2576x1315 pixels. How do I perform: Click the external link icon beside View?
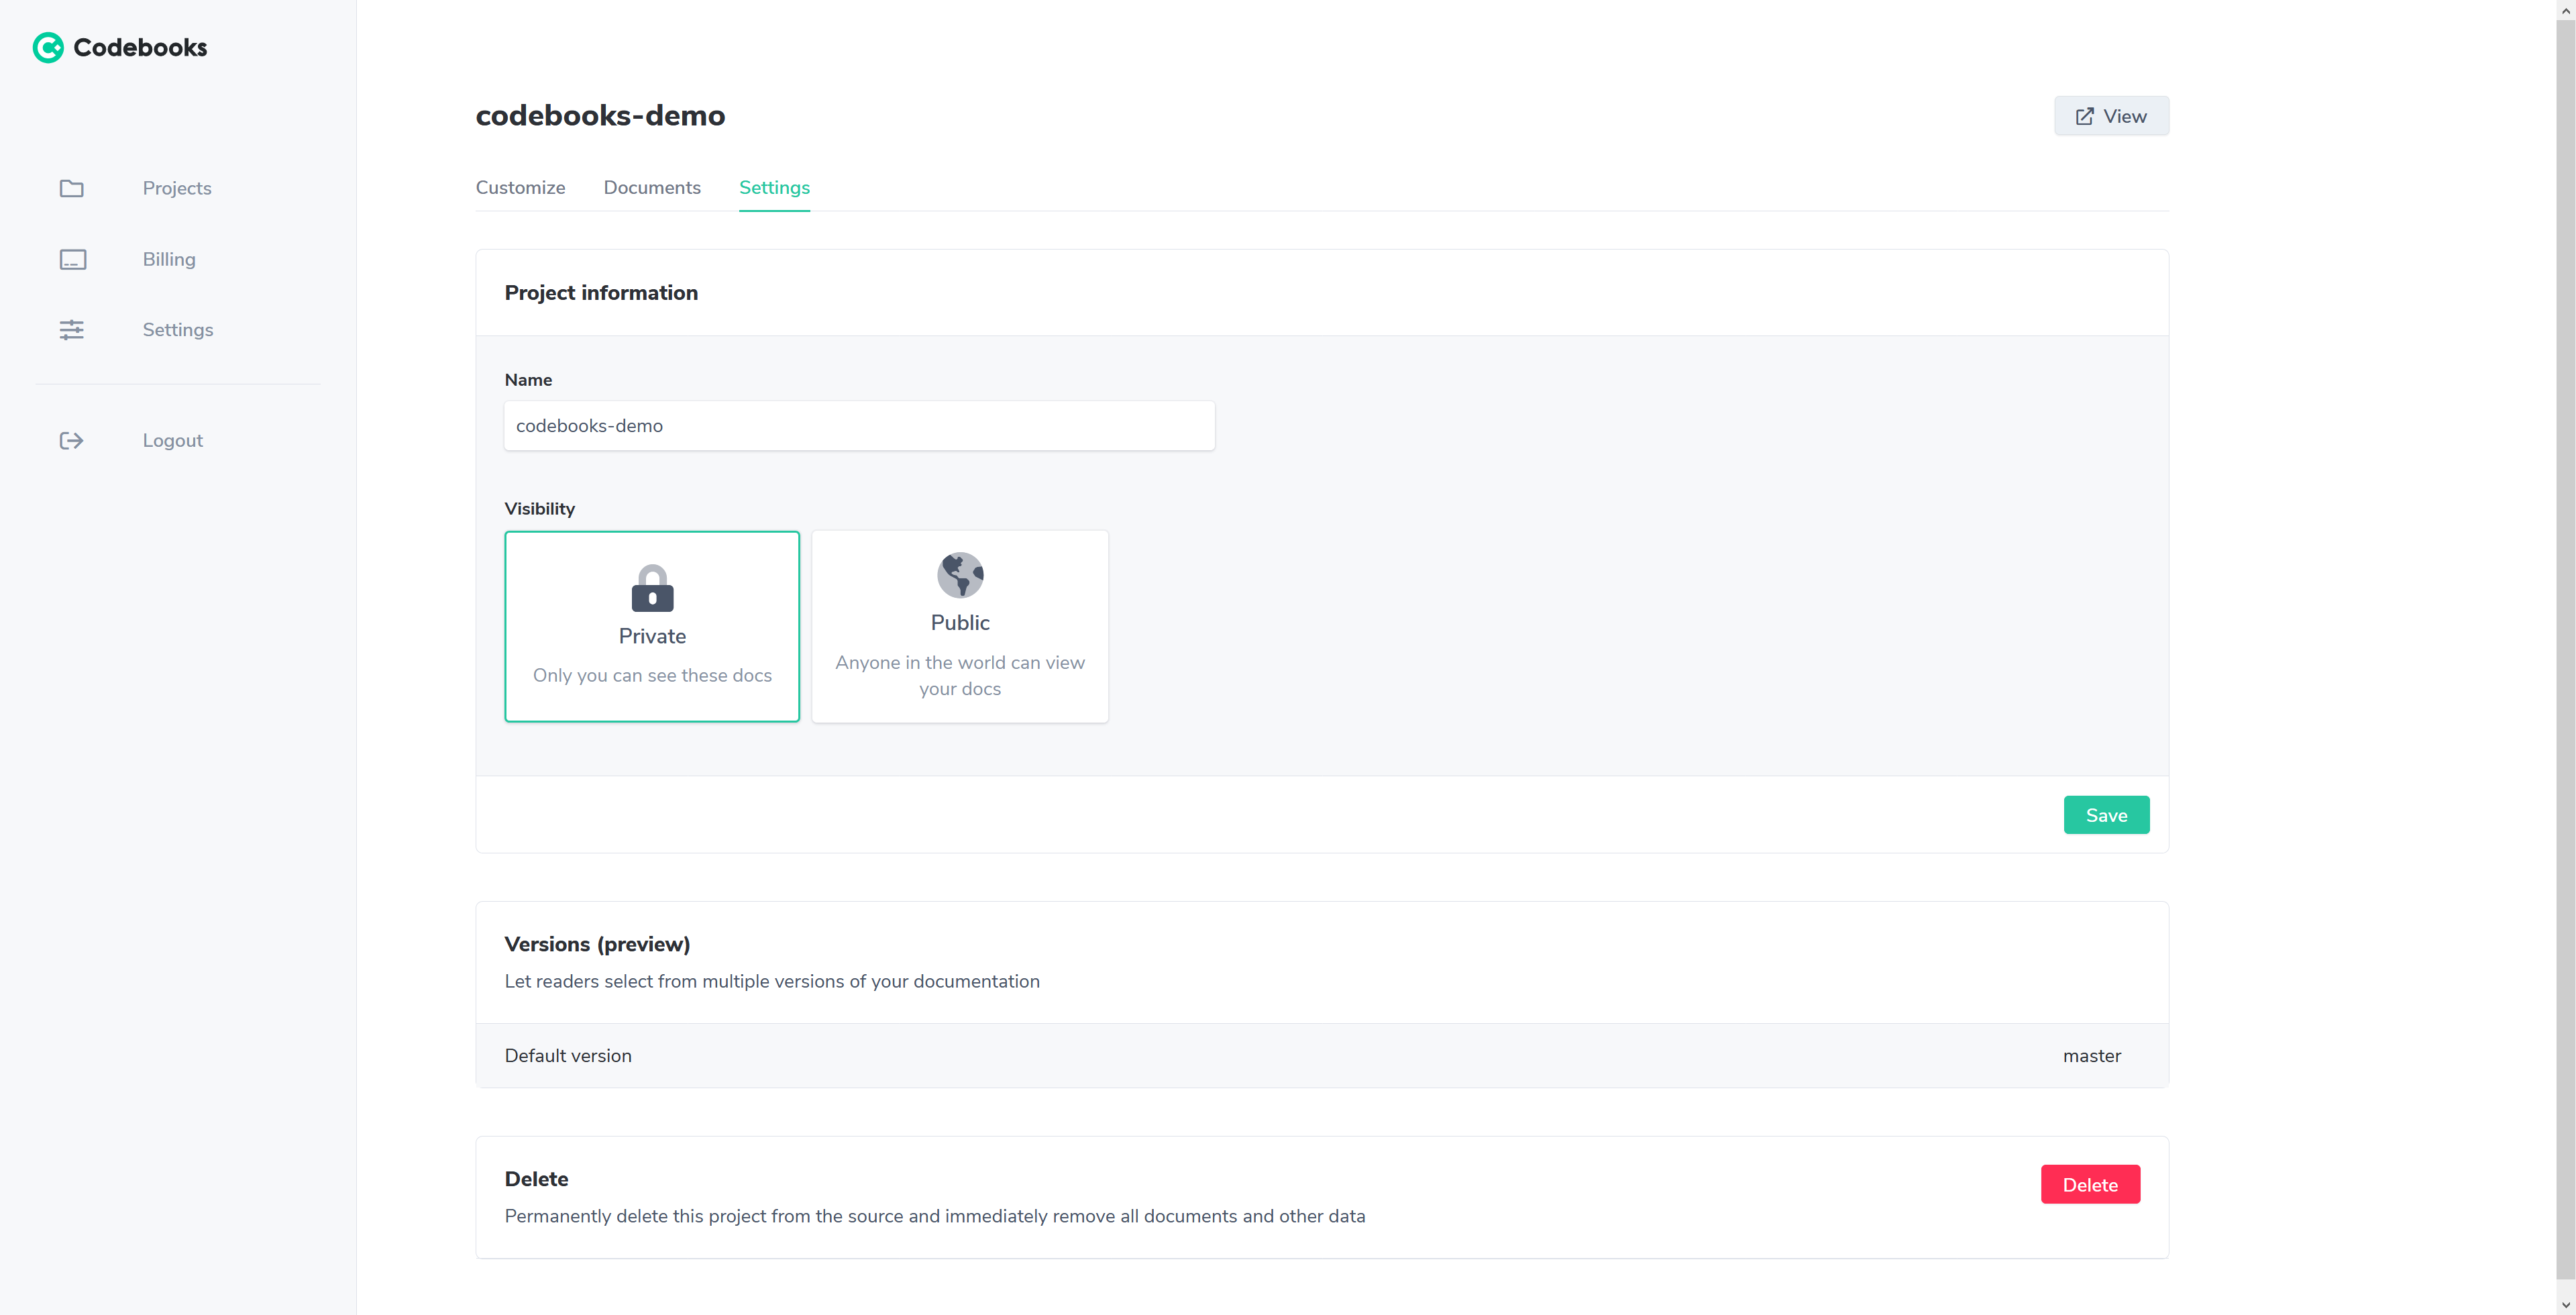(2084, 117)
